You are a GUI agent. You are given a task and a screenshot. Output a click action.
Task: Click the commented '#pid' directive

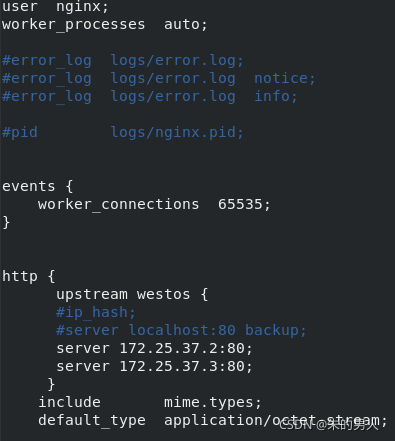20,133
